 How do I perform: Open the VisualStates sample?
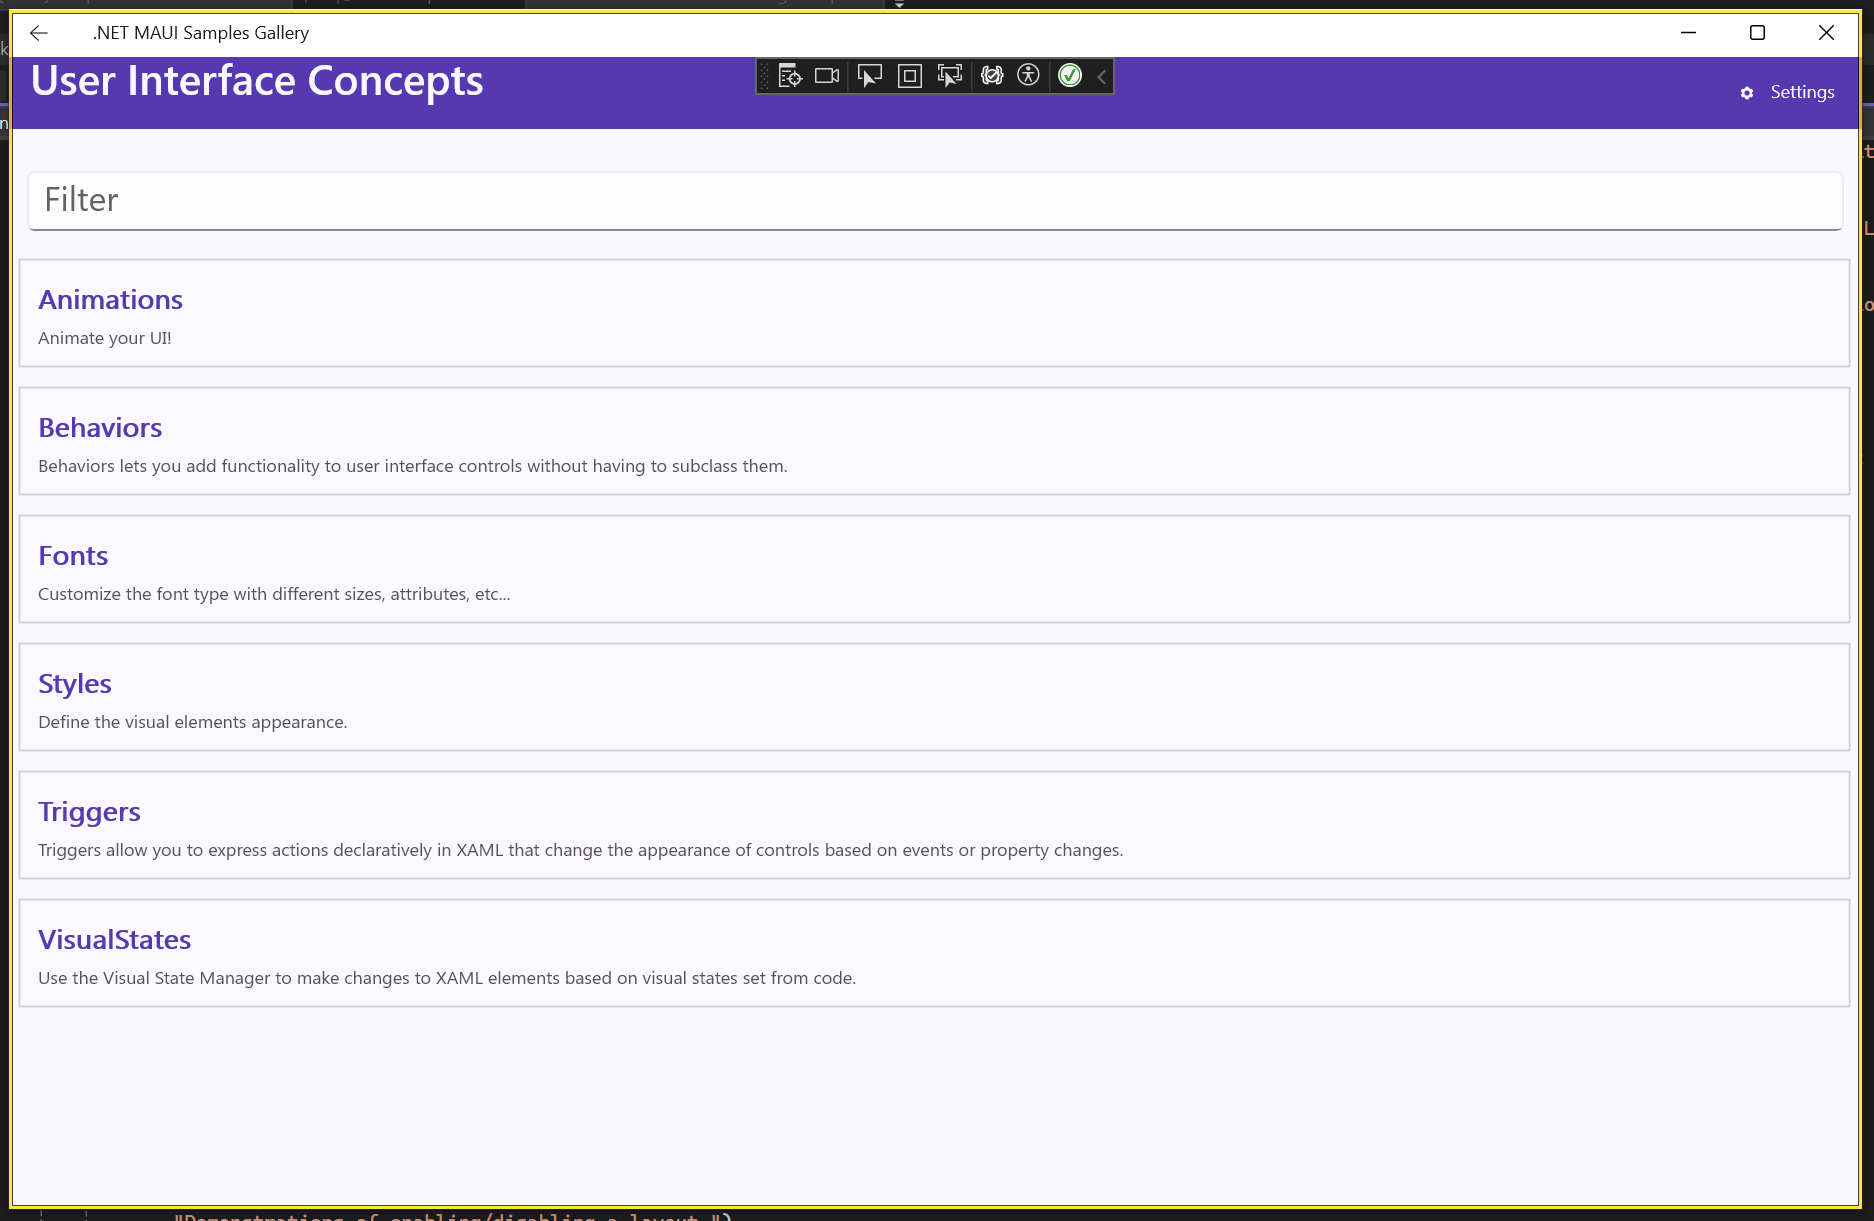click(x=114, y=940)
